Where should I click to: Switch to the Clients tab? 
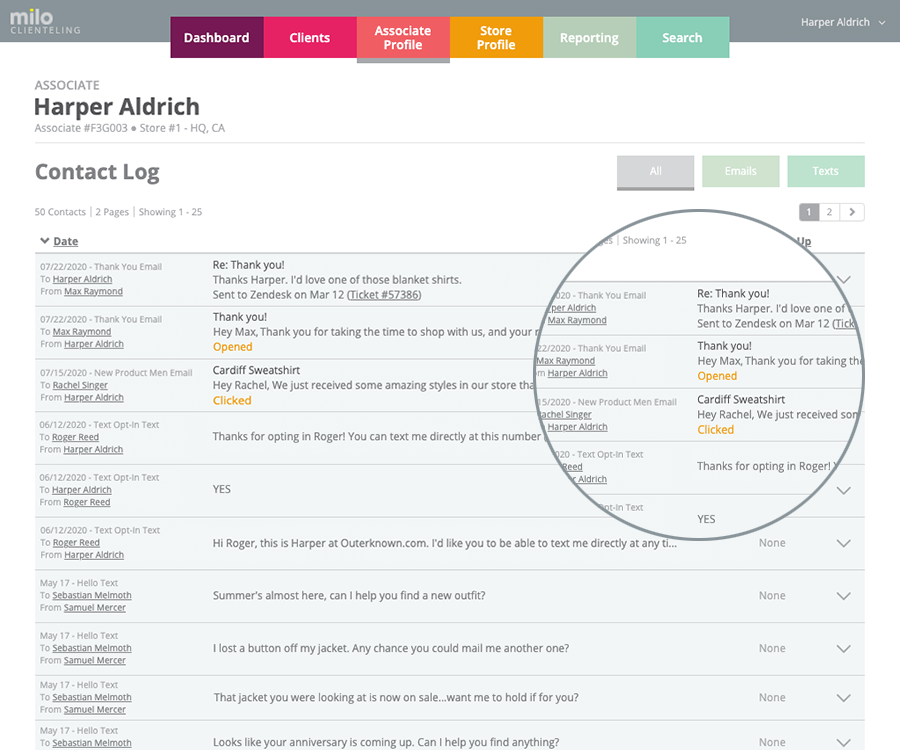pyautogui.click(x=310, y=37)
